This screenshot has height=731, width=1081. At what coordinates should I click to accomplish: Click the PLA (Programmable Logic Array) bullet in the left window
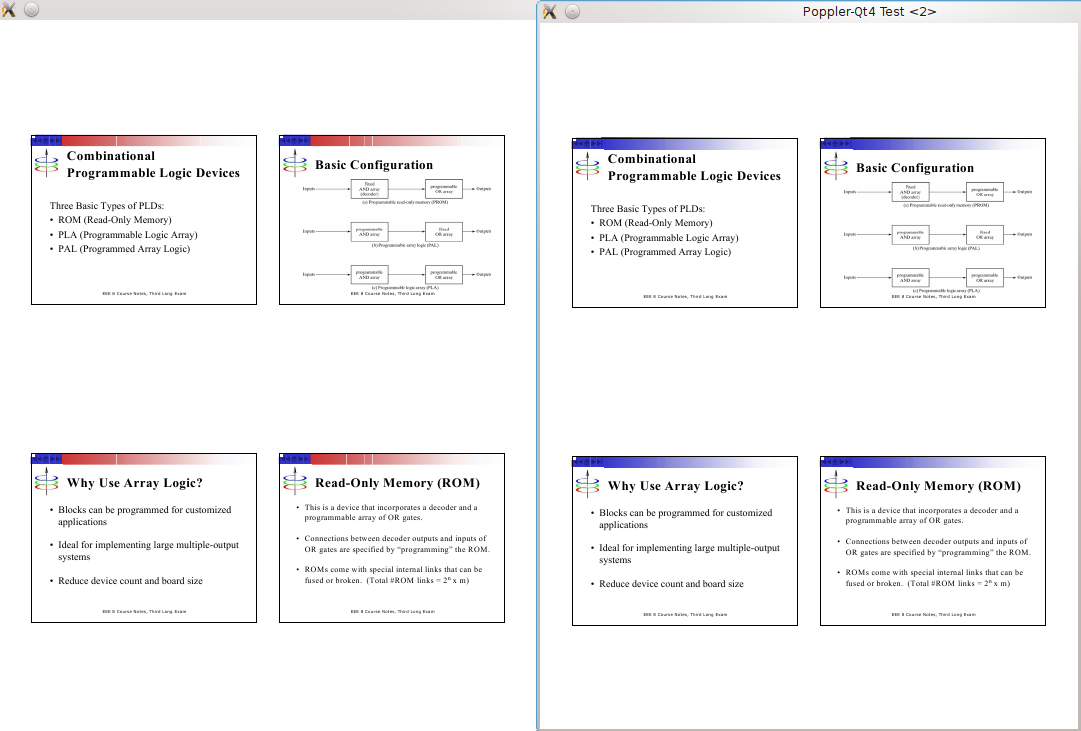(x=127, y=235)
